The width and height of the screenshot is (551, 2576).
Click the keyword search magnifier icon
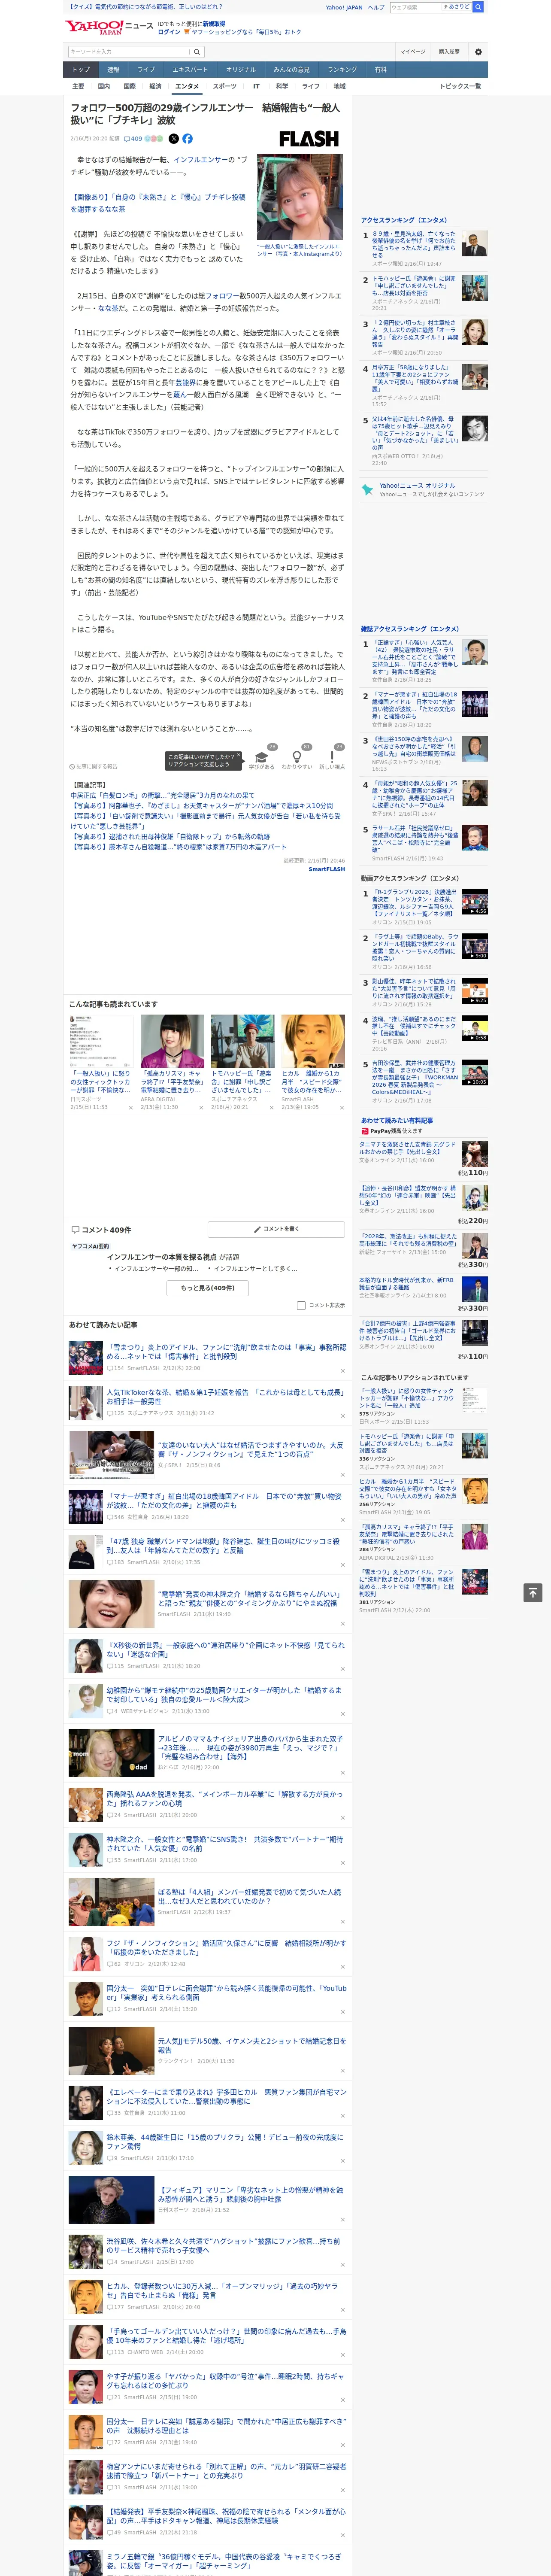click(197, 51)
